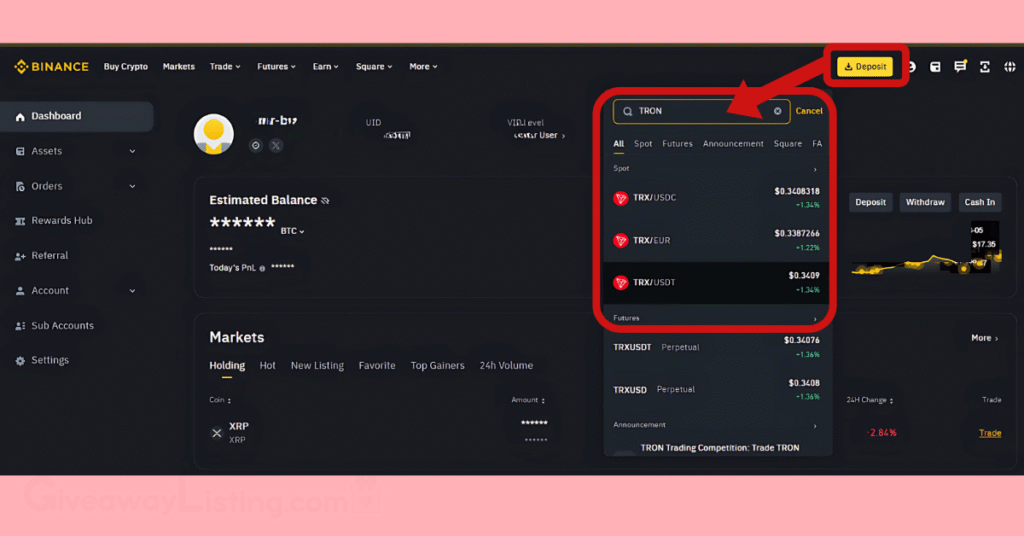Open the wallet icon in top bar

(x=935, y=67)
